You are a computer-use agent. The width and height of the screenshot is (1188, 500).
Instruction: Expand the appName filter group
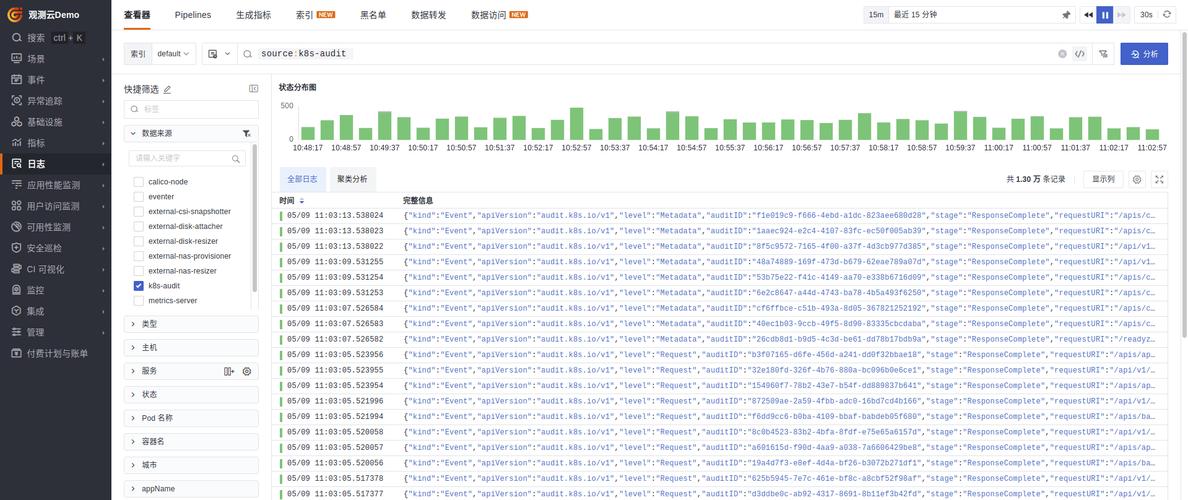(x=191, y=489)
